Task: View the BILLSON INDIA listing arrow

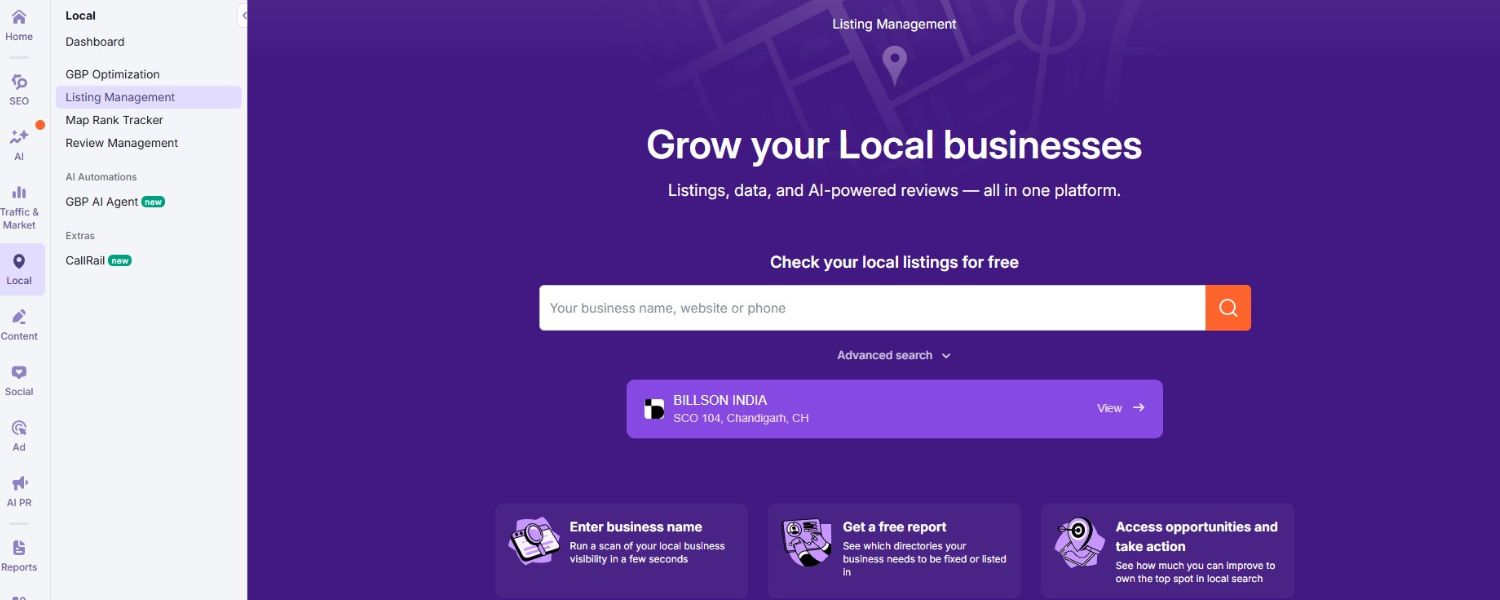Action: click(x=1138, y=408)
